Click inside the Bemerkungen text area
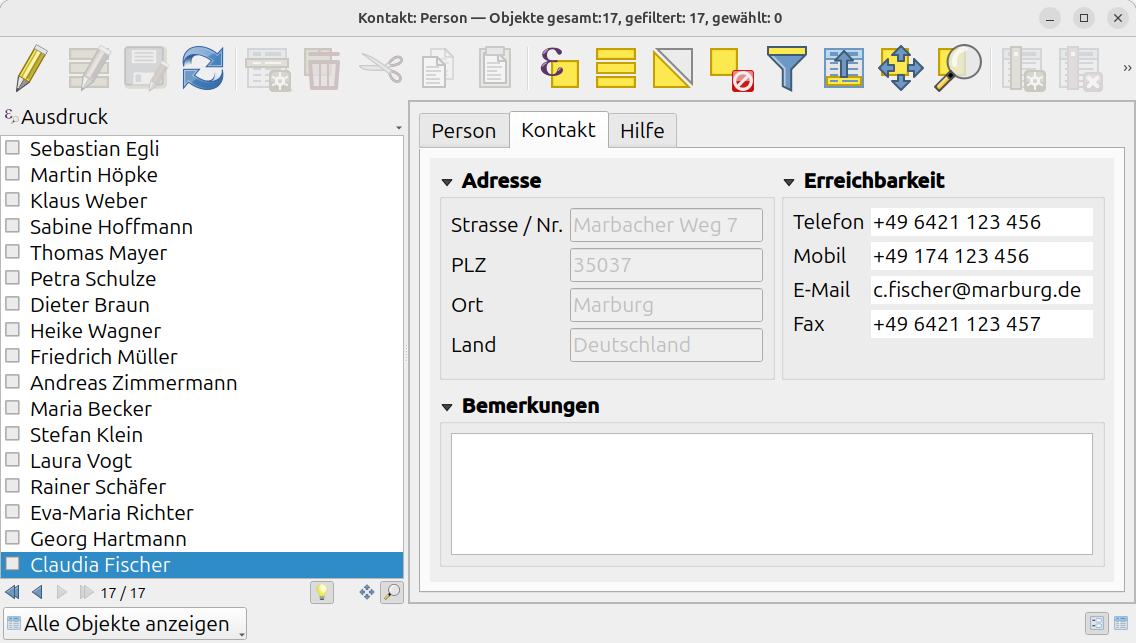Screen dimensions: 1136x643 coord(772,494)
